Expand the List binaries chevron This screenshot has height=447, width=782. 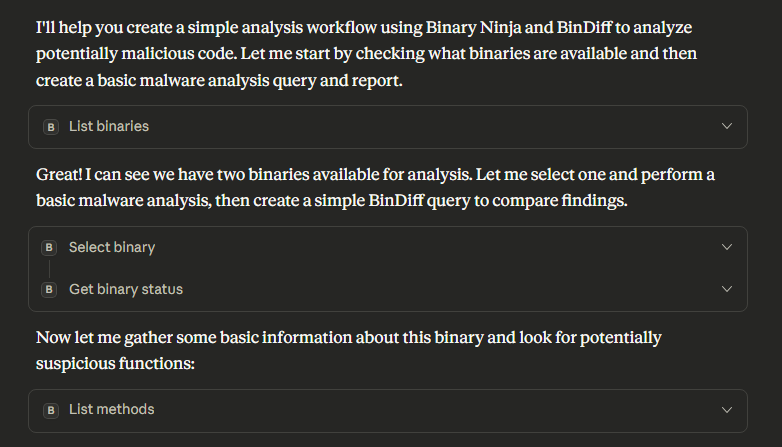727,127
